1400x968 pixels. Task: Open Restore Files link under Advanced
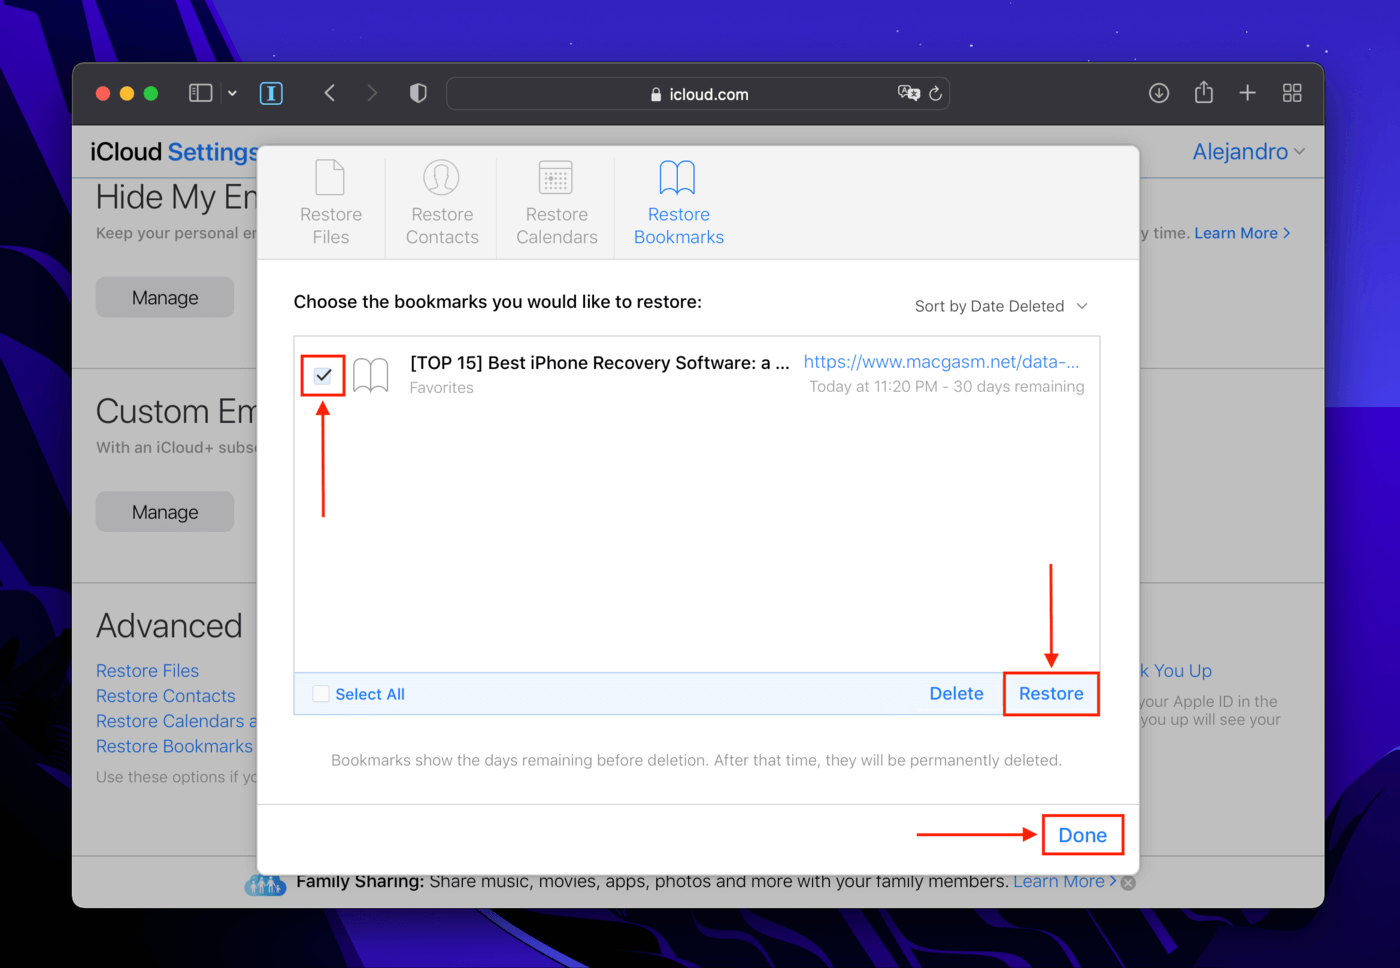pyautogui.click(x=147, y=671)
